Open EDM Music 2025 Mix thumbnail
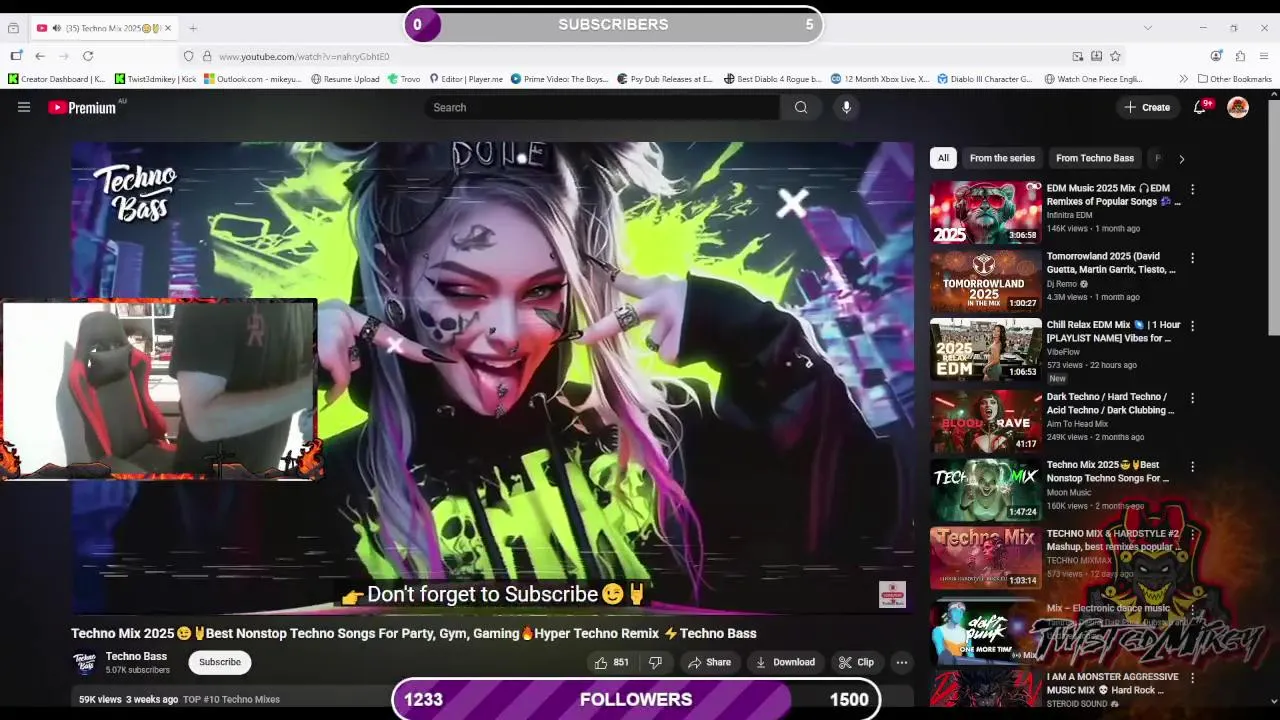Viewport: 1280px width, 720px height. tap(985, 212)
